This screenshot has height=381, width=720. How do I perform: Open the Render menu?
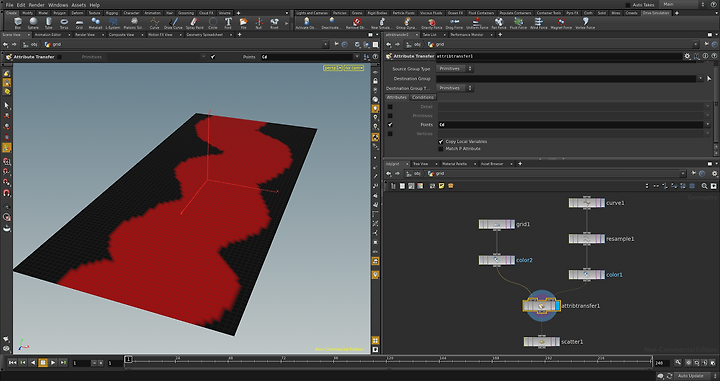[x=36, y=5]
